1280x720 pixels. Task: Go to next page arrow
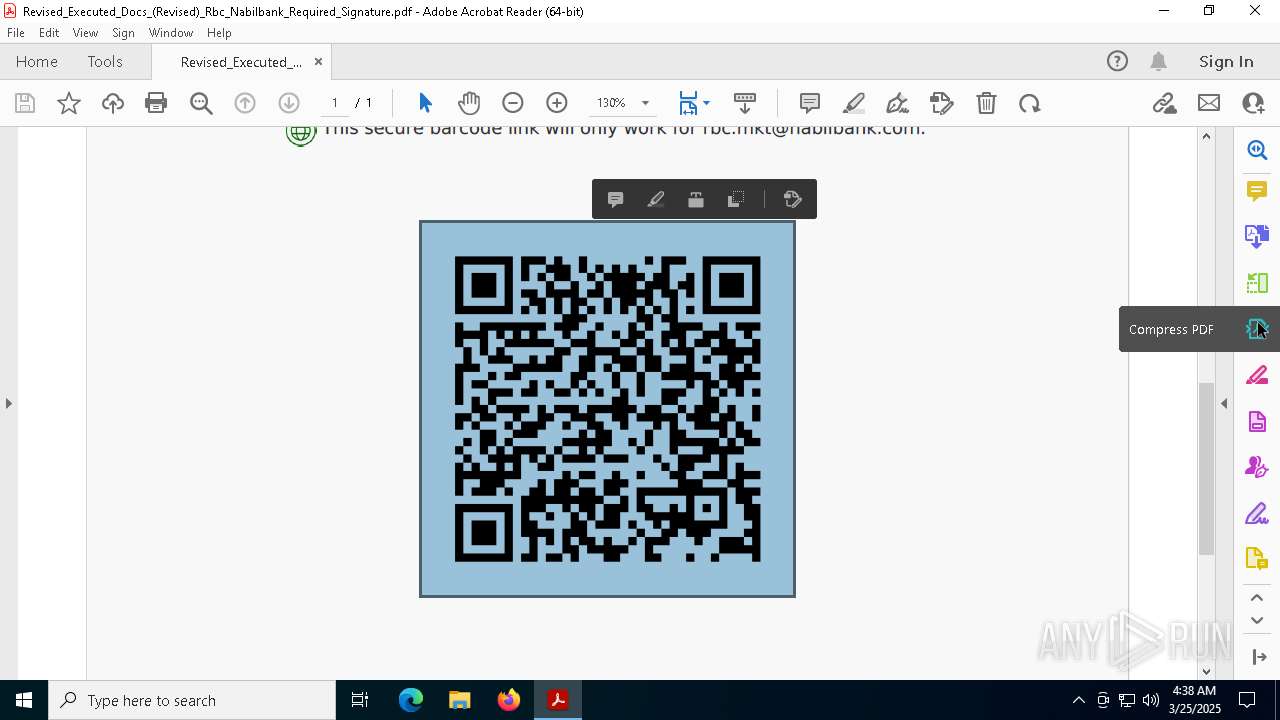pos(289,103)
